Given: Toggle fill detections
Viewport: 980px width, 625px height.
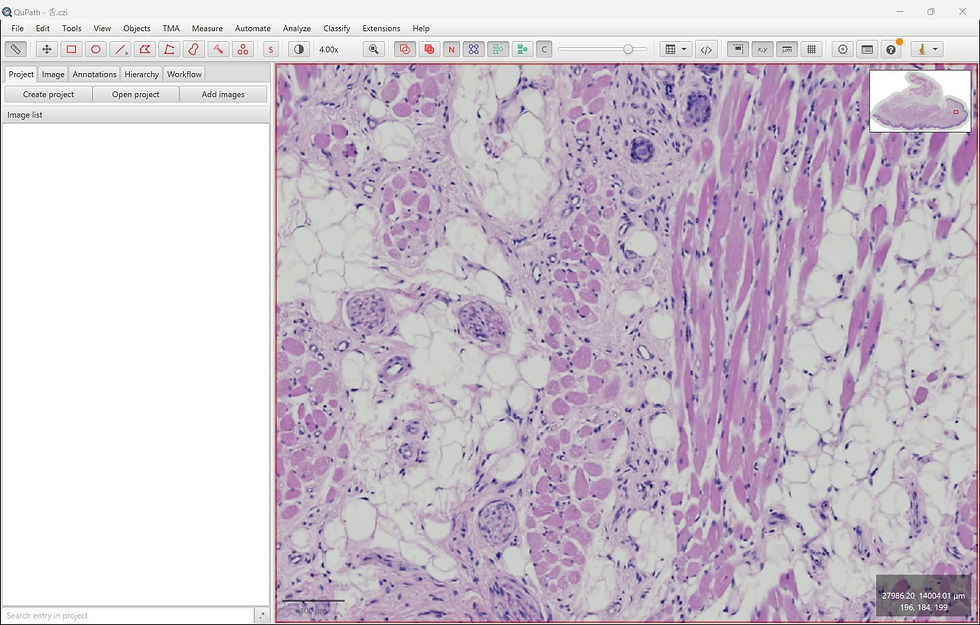Looking at the screenshot, I should pyautogui.click(x=522, y=49).
